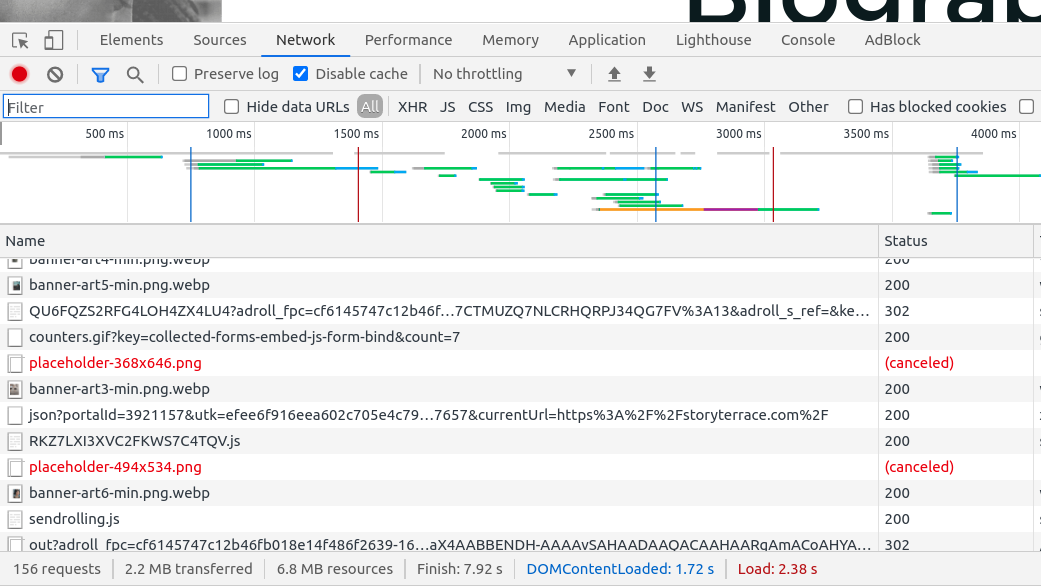Click the file icon of json?portalId request

(x=15, y=415)
